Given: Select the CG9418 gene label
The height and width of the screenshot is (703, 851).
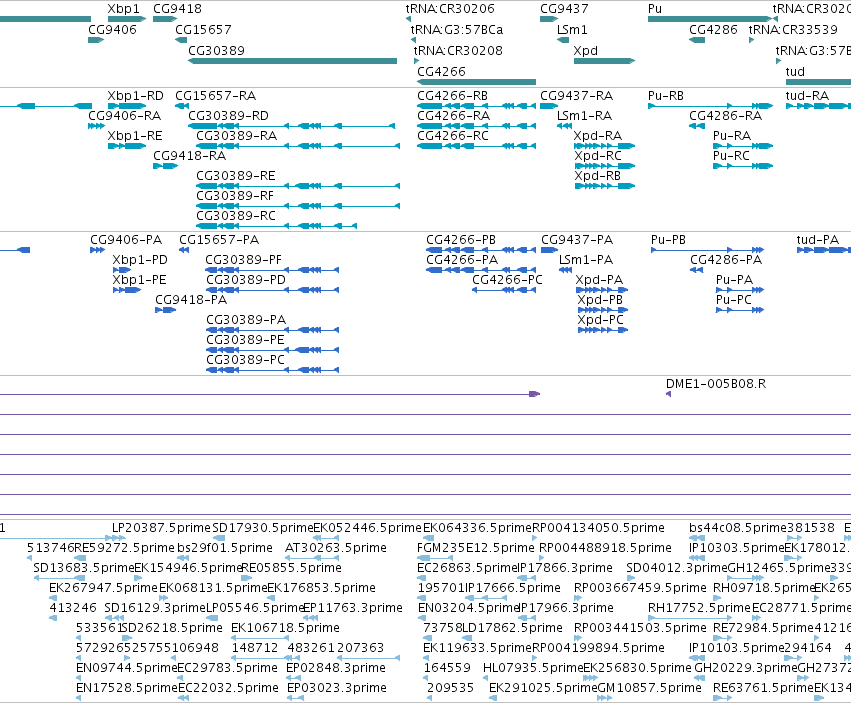Looking at the screenshot, I should (x=177, y=9).
